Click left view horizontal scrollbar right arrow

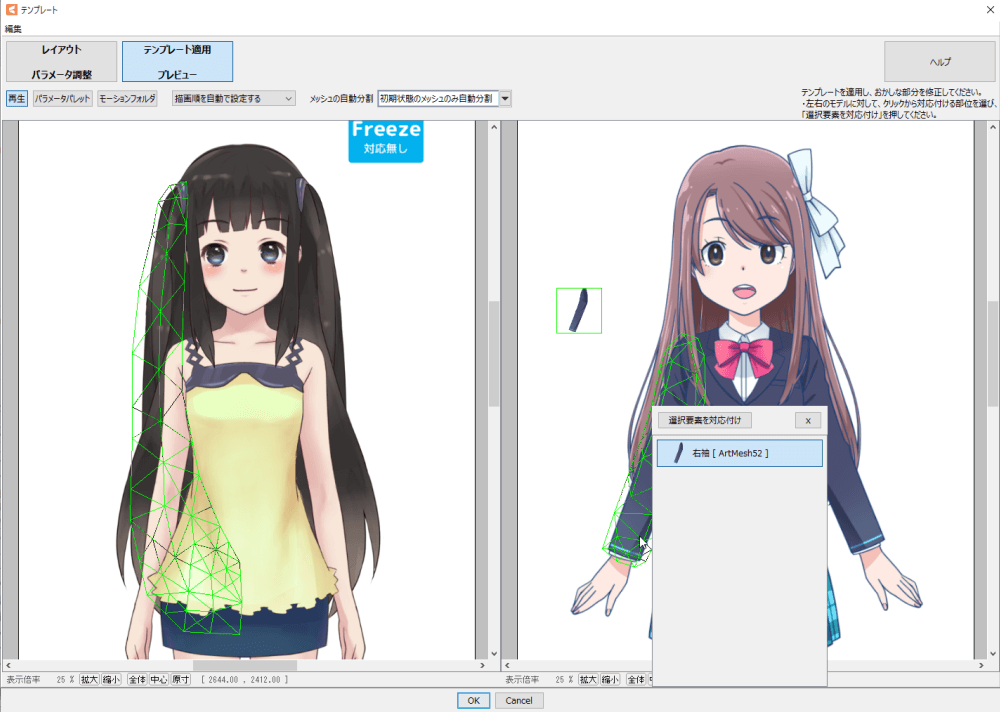(483, 665)
